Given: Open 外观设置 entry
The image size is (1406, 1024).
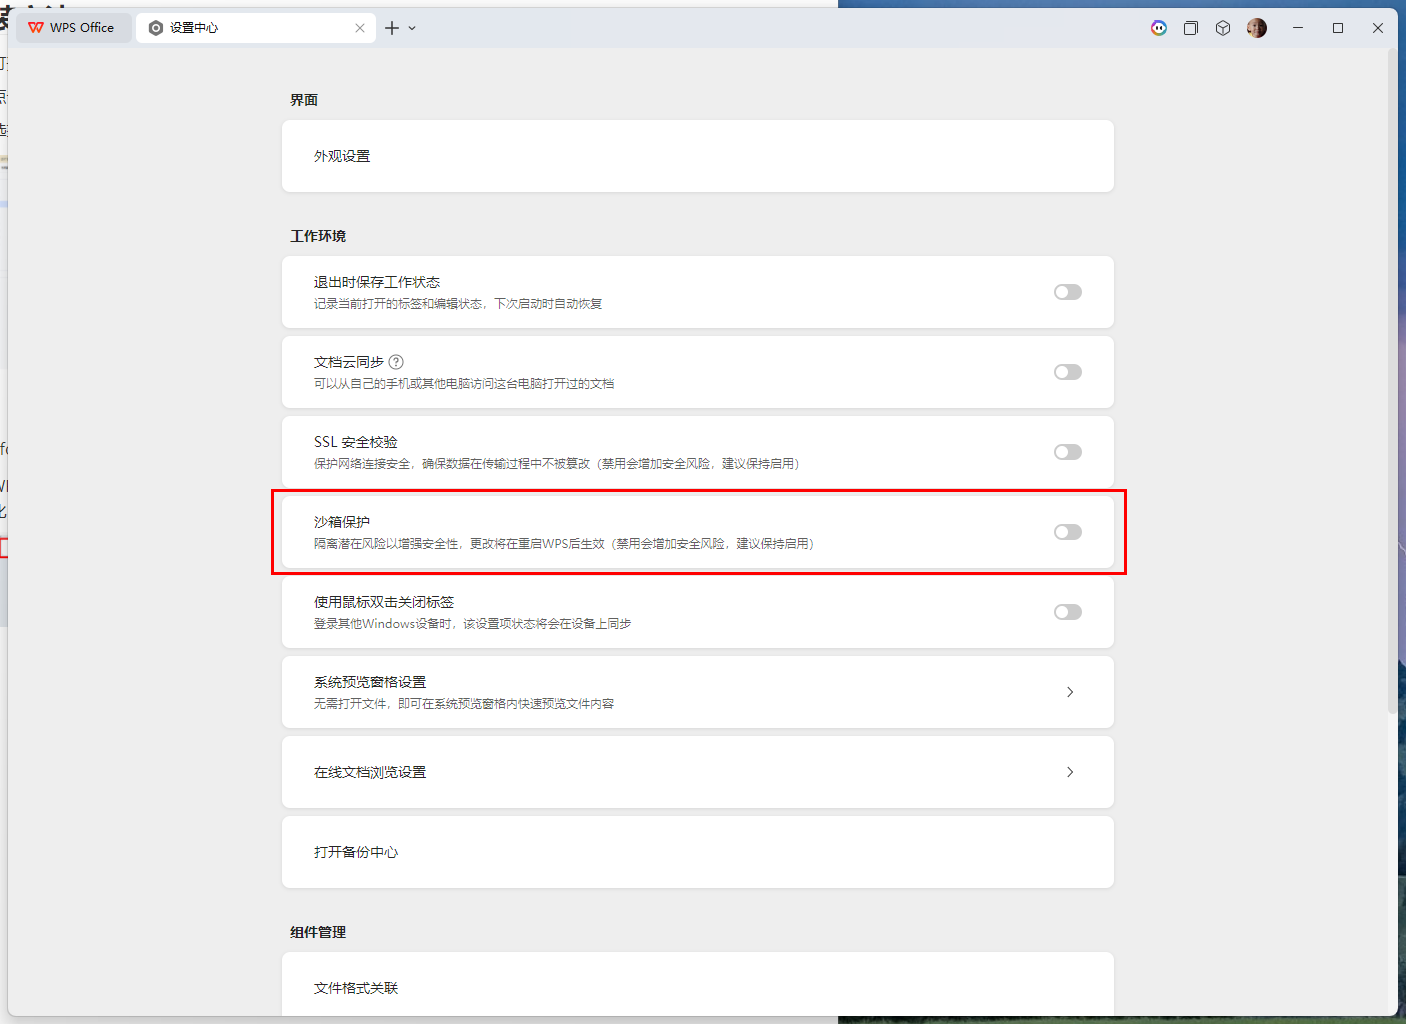Looking at the screenshot, I should click(x=342, y=156).
